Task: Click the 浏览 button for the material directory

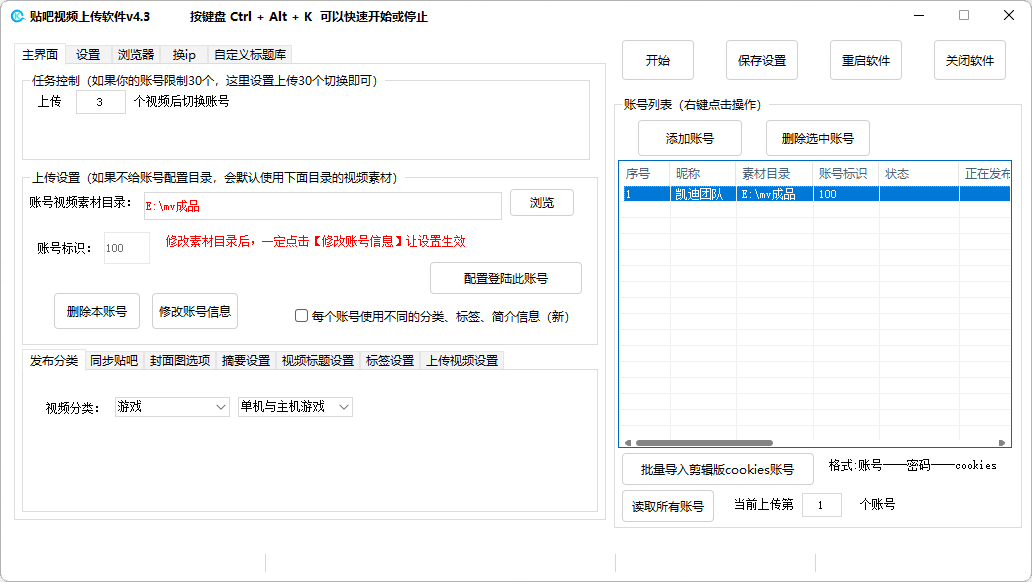Action: click(542, 203)
